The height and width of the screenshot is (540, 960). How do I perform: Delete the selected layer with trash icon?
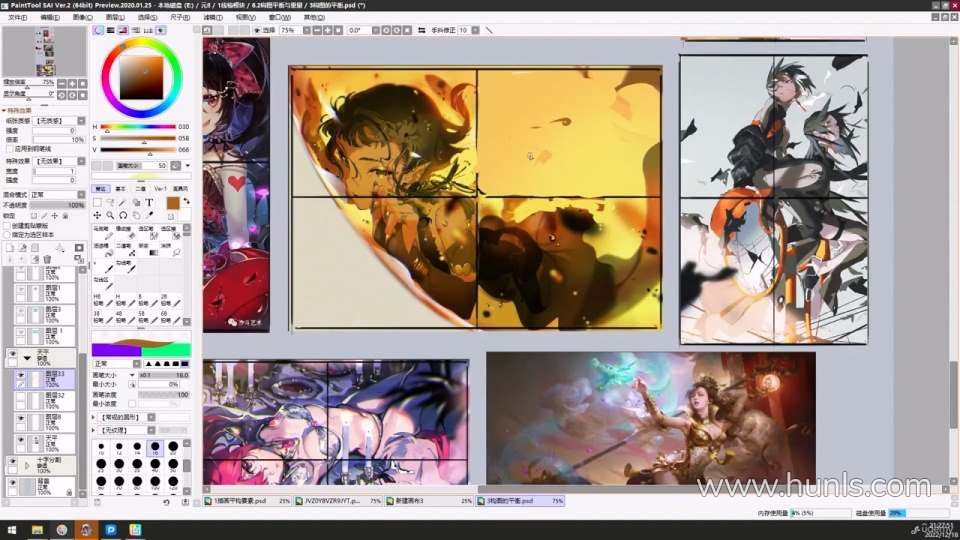(x=47, y=260)
